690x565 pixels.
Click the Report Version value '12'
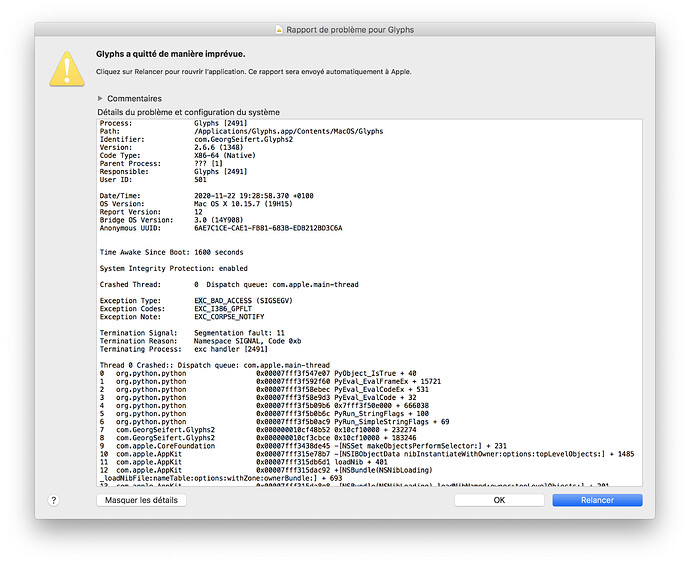[198, 212]
